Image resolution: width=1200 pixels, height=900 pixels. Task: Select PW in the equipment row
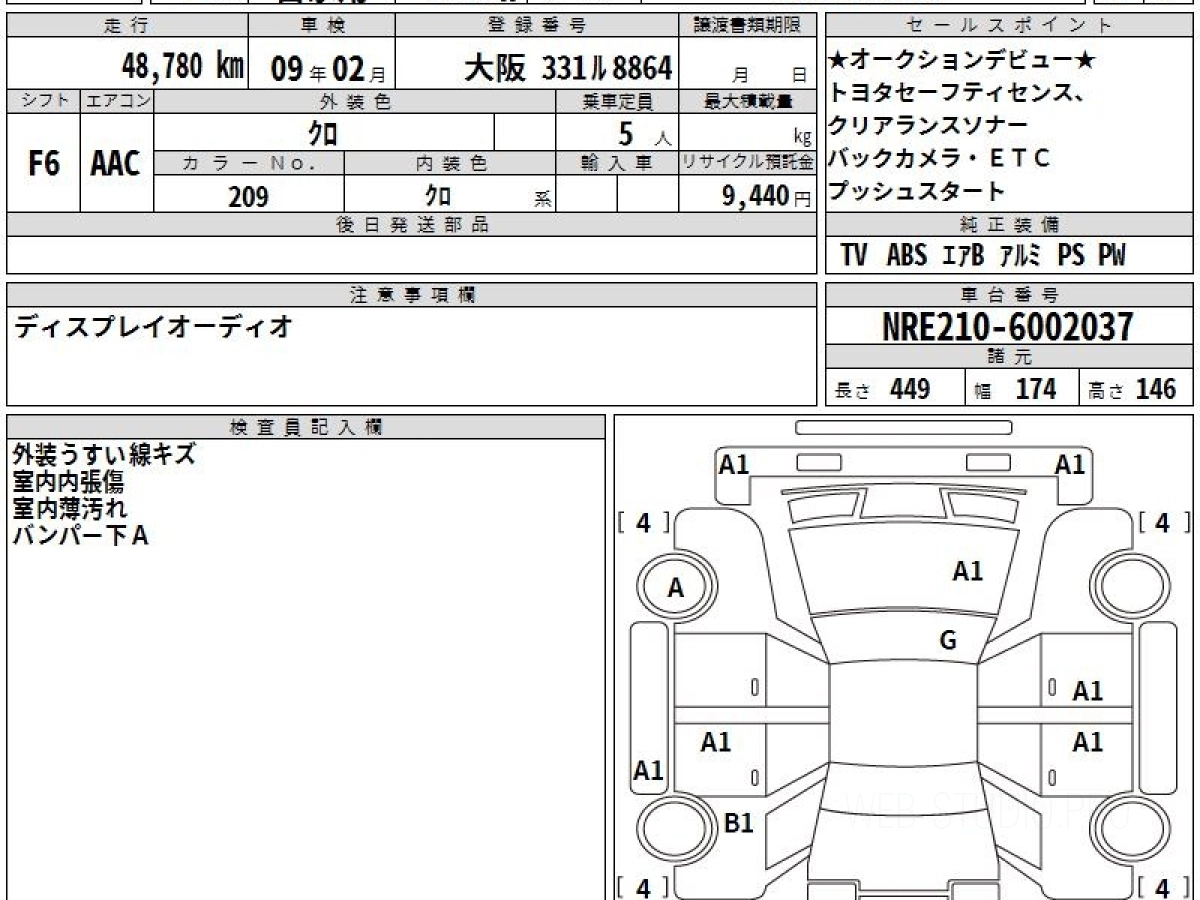point(1112,256)
